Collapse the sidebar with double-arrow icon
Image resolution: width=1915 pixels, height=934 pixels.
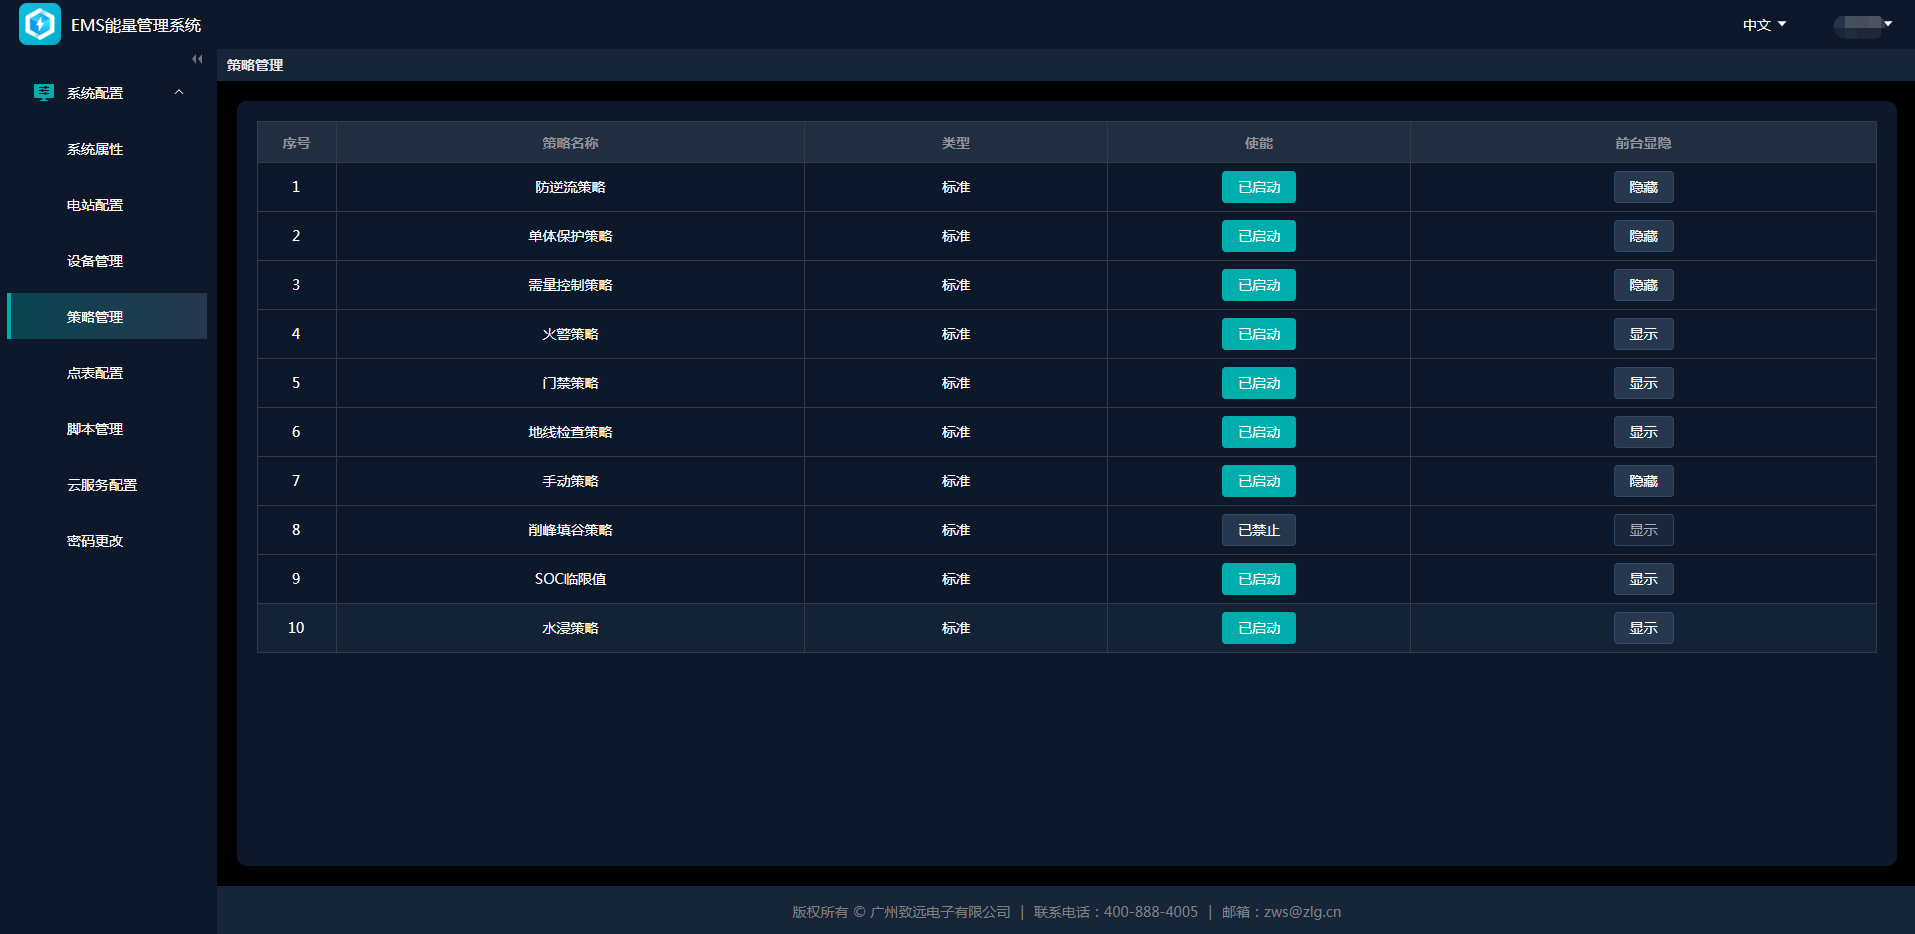click(x=197, y=59)
